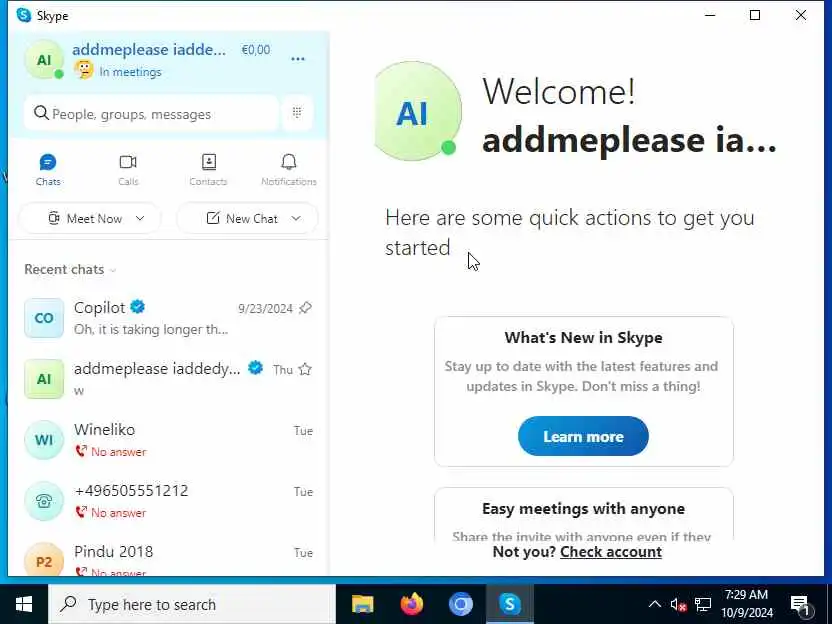The height and width of the screenshot is (624, 832).
Task: Click the Wineliko WI avatar
Action: 44,440
